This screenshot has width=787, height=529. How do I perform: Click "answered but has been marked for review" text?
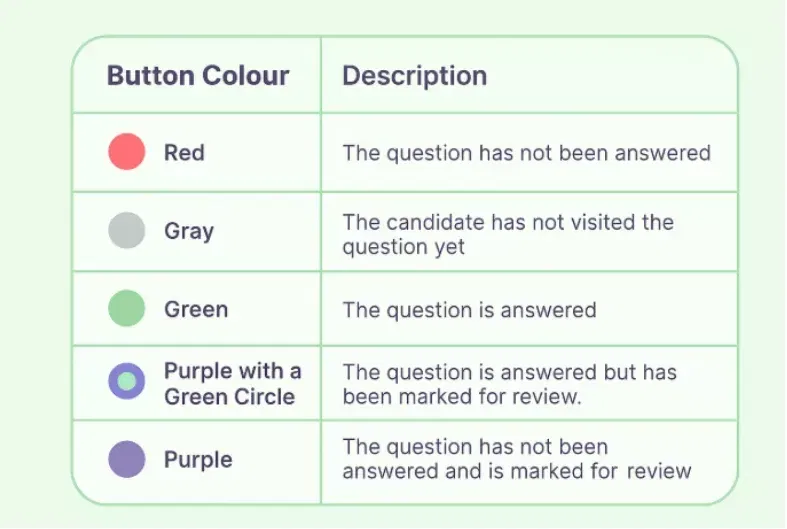tap(509, 384)
